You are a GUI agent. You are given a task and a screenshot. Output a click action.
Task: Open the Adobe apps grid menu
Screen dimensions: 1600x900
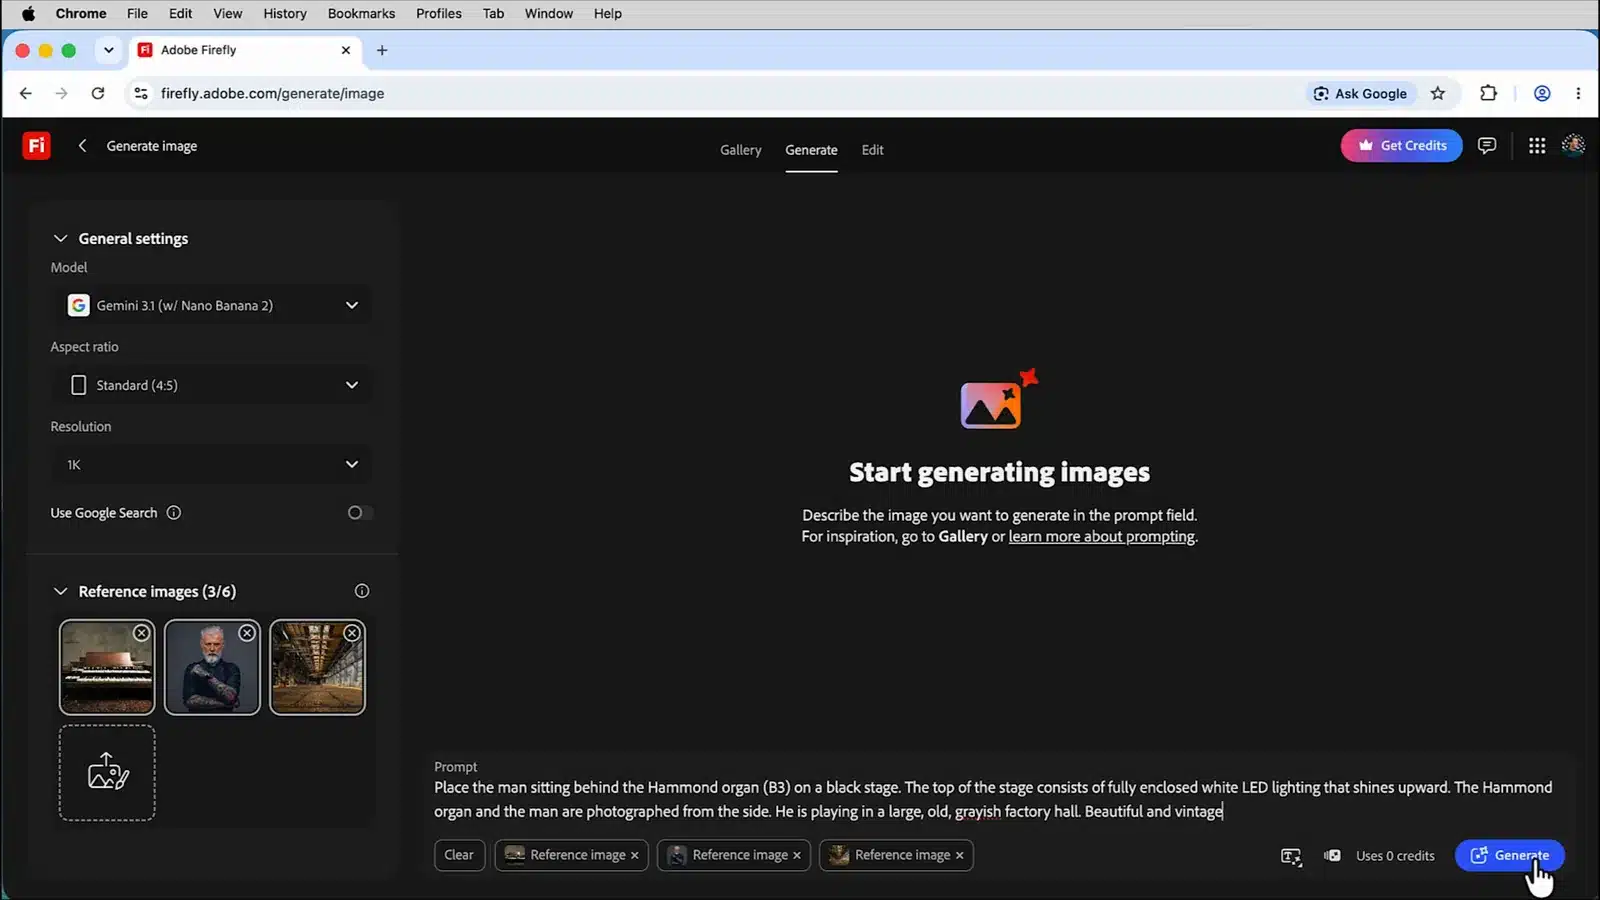point(1537,146)
